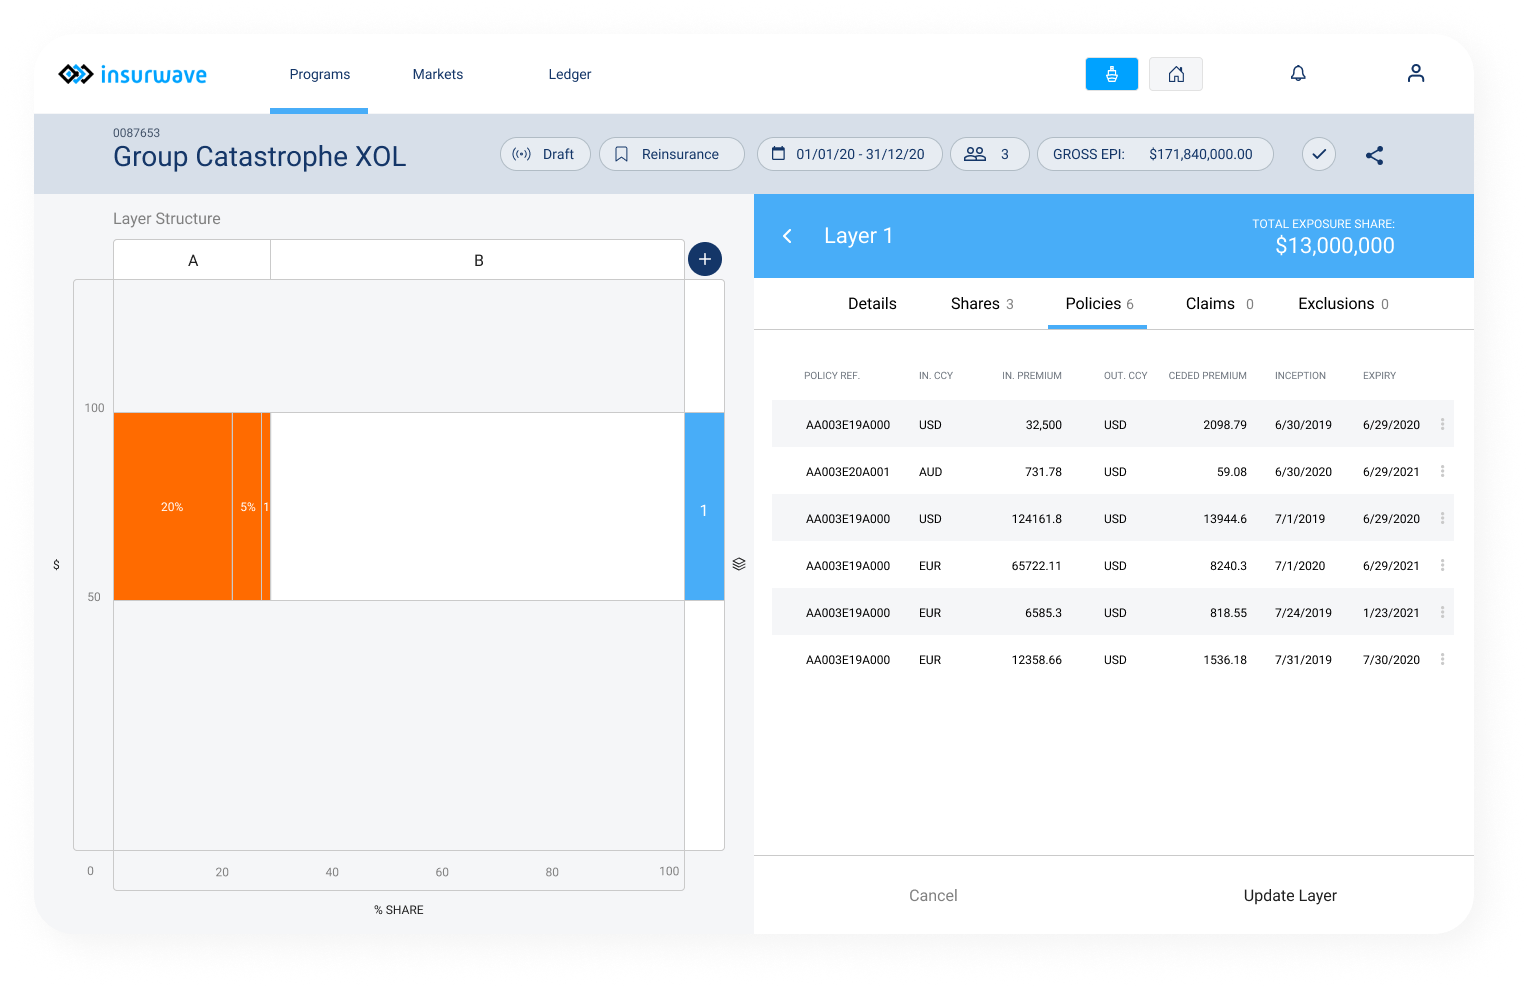Switch to the Claims tab
Image resolution: width=1528 pixels, height=988 pixels.
click(1219, 303)
